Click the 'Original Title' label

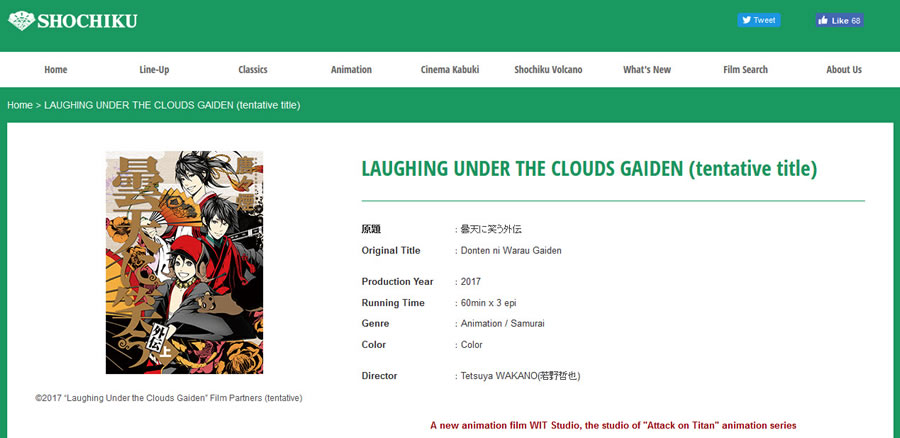point(391,250)
